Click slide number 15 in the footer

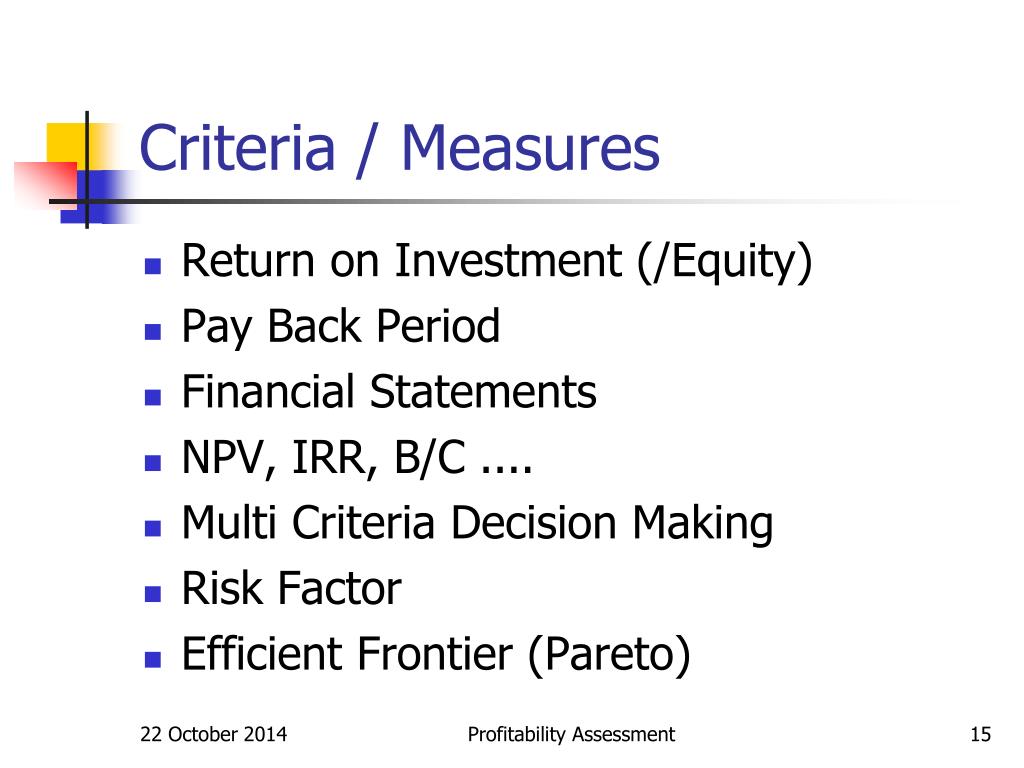click(x=981, y=735)
